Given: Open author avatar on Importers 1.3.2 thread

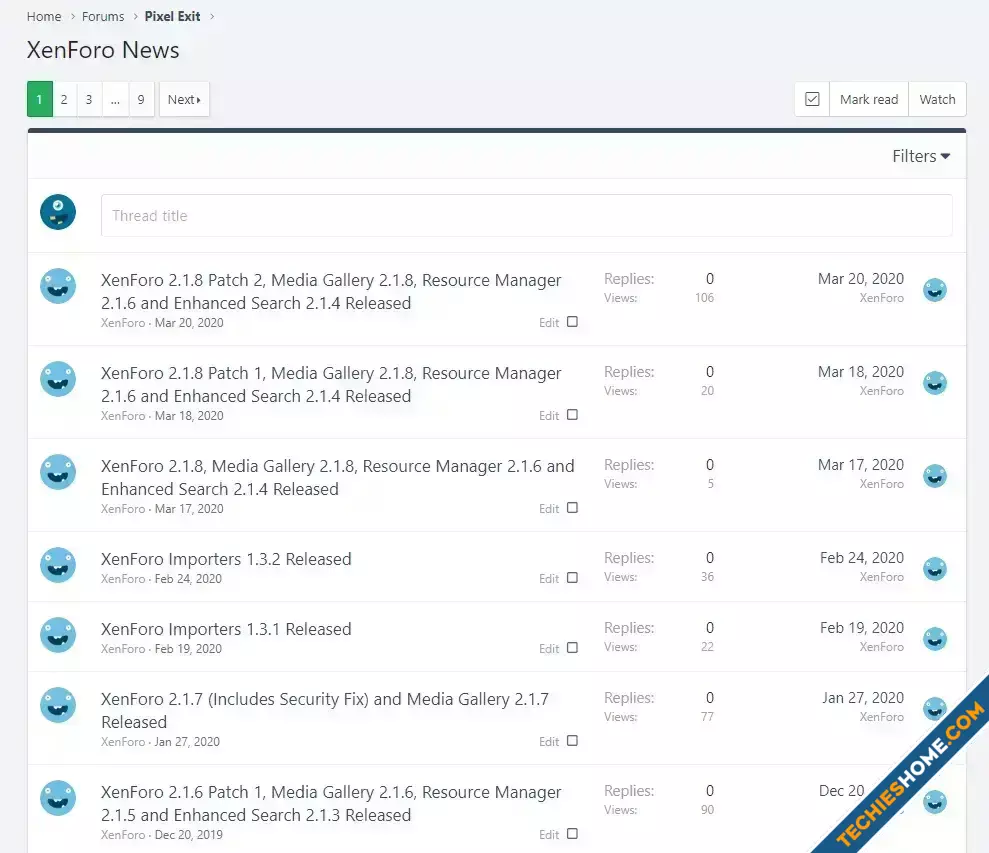Looking at the screenshot, I should click(x=58, y=565).
